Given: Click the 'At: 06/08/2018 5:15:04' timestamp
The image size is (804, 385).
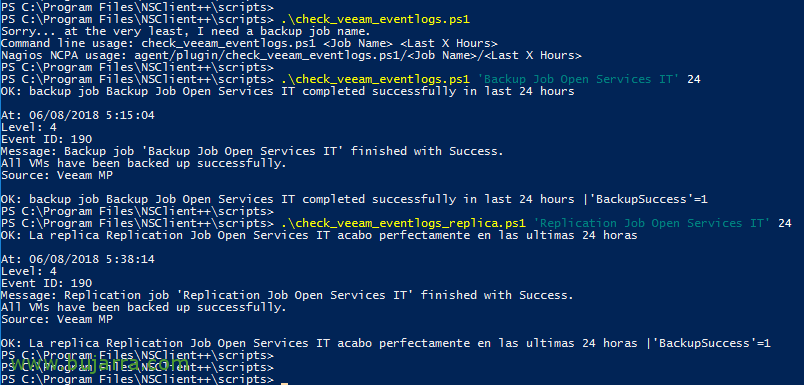Looking at the screenshot, I should 77,115.
